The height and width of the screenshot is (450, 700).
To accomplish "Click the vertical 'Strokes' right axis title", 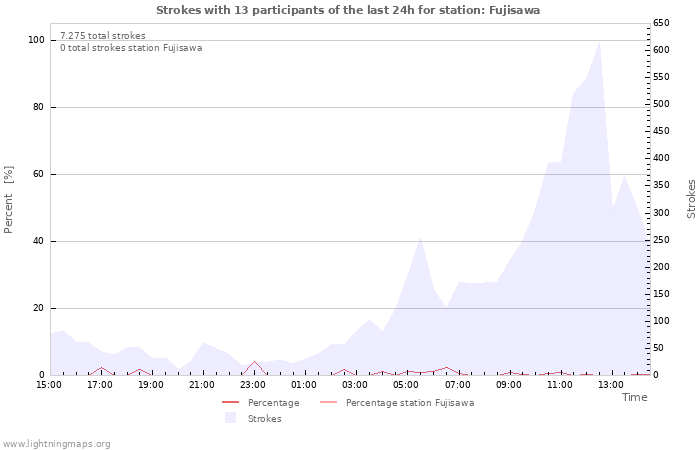I will point(691,198).
